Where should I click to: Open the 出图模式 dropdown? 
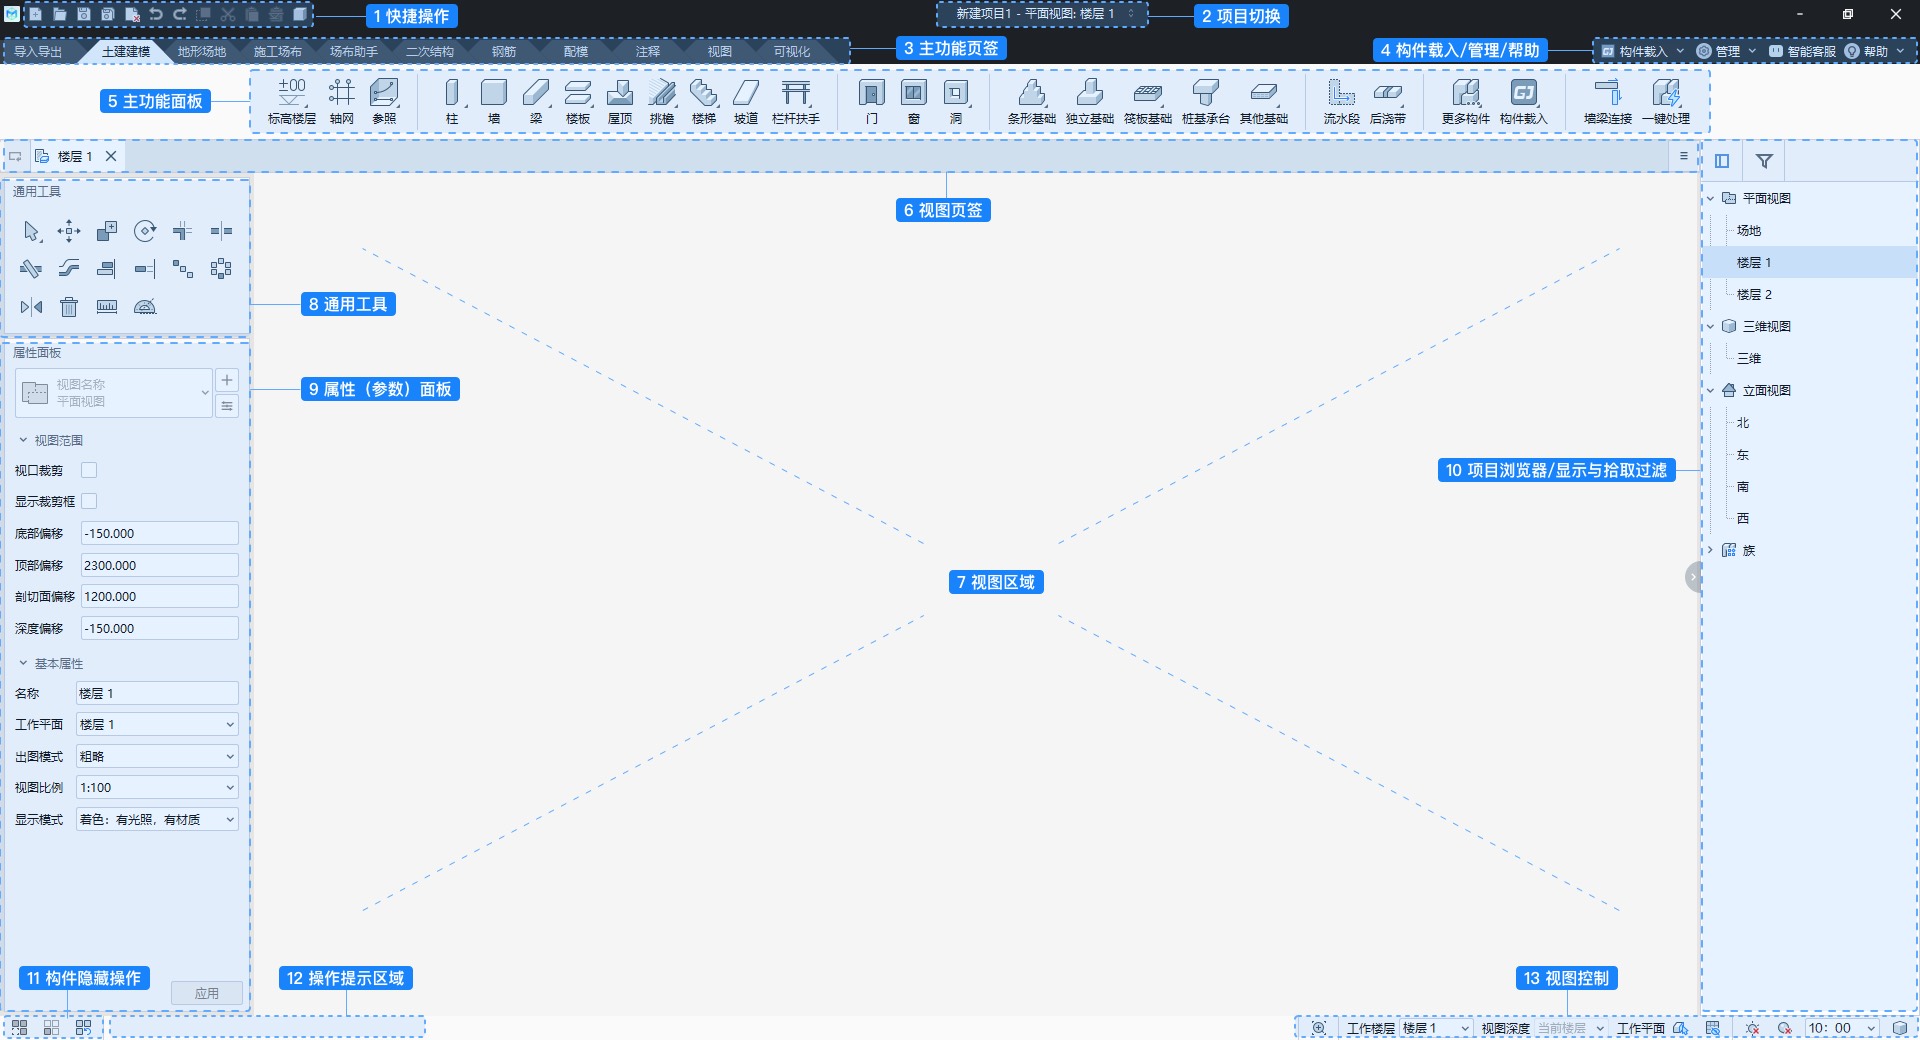pyautogui.click(x=157, y=756)
